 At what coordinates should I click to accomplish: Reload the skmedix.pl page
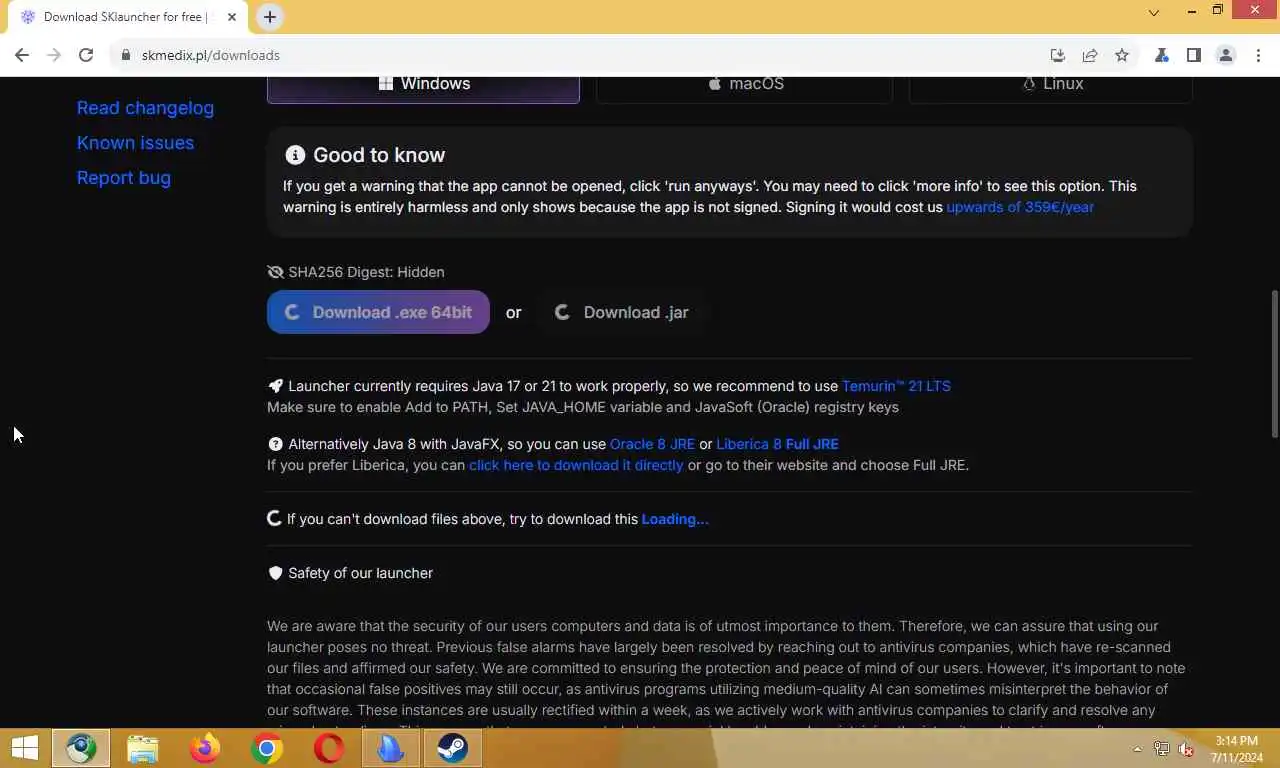point(86,55)
